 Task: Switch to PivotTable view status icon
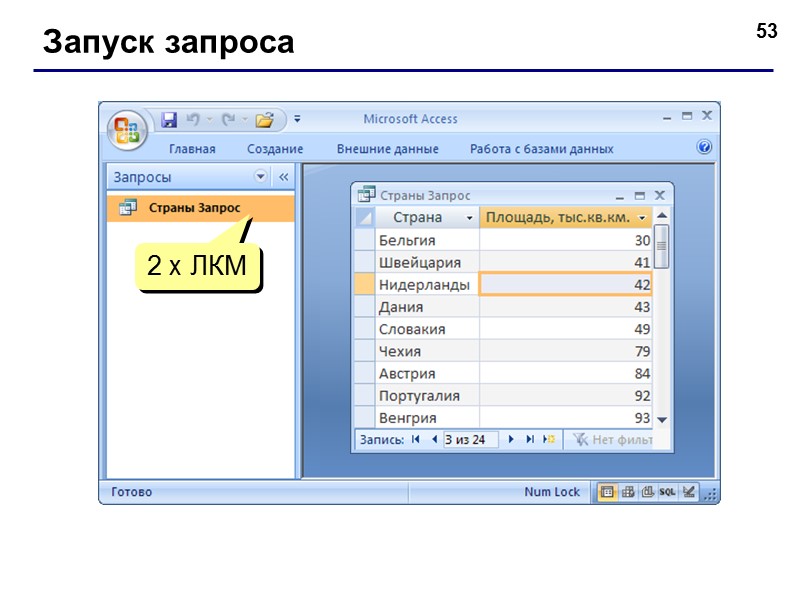[628, 492]
